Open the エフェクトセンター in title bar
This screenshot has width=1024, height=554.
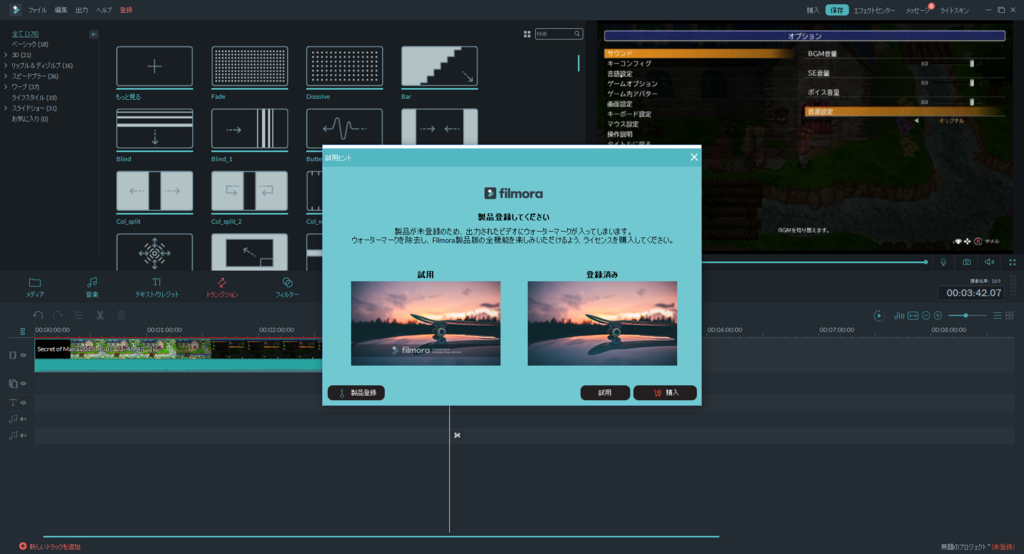tap(874, 10)
